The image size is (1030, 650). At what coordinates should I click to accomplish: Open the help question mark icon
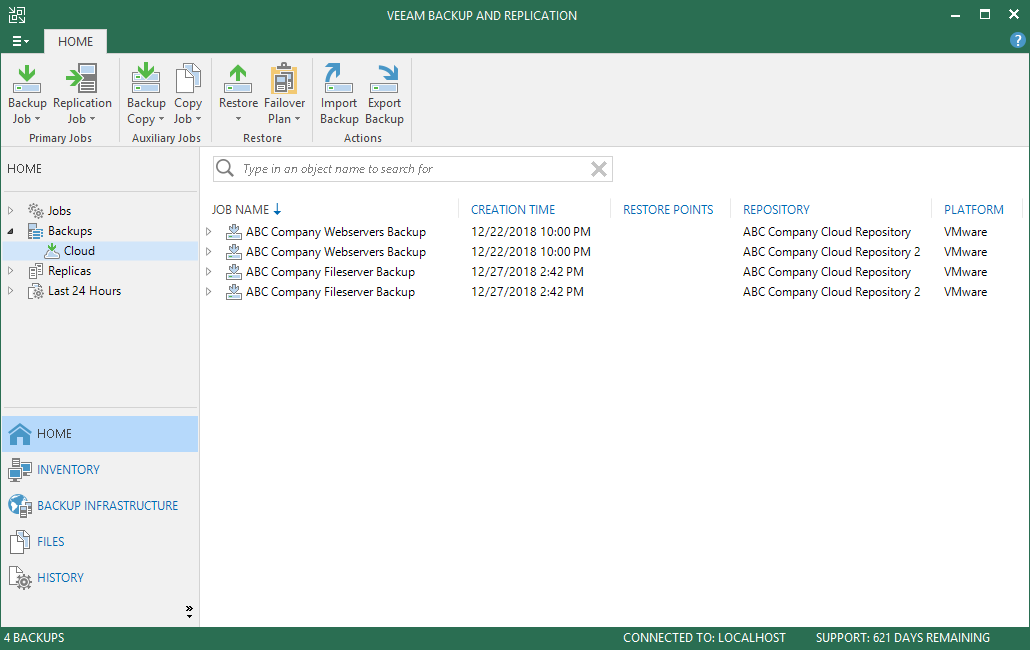[1017, 41]
